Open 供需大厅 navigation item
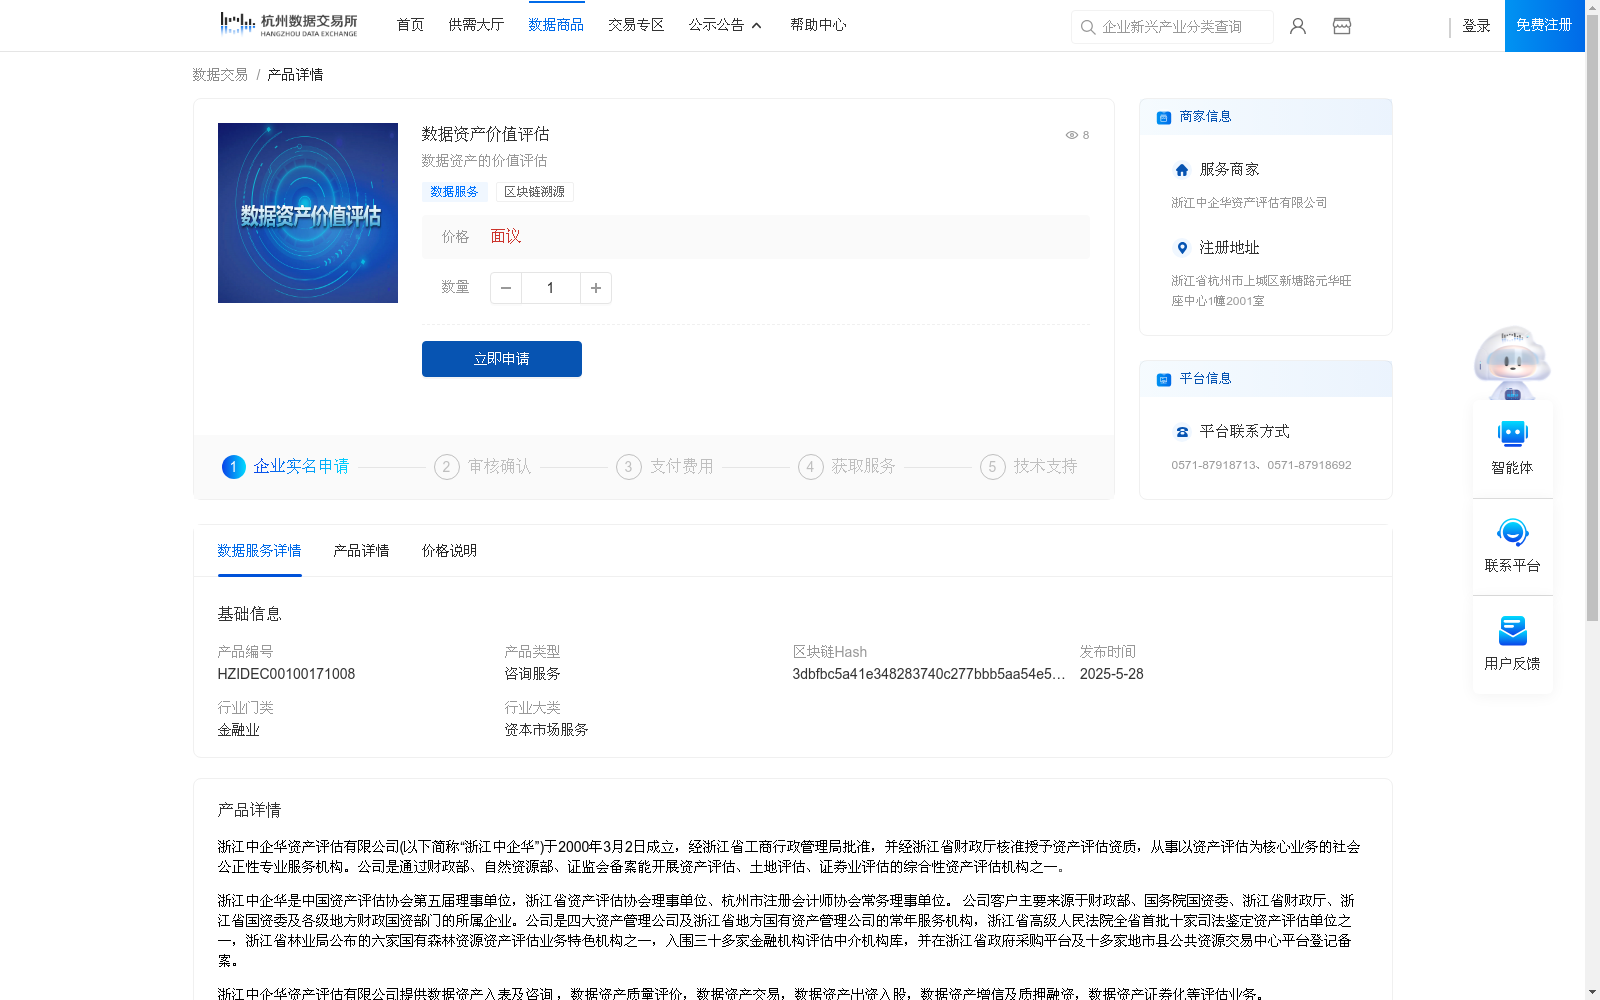1600x1000 pixels. [476, 25]
